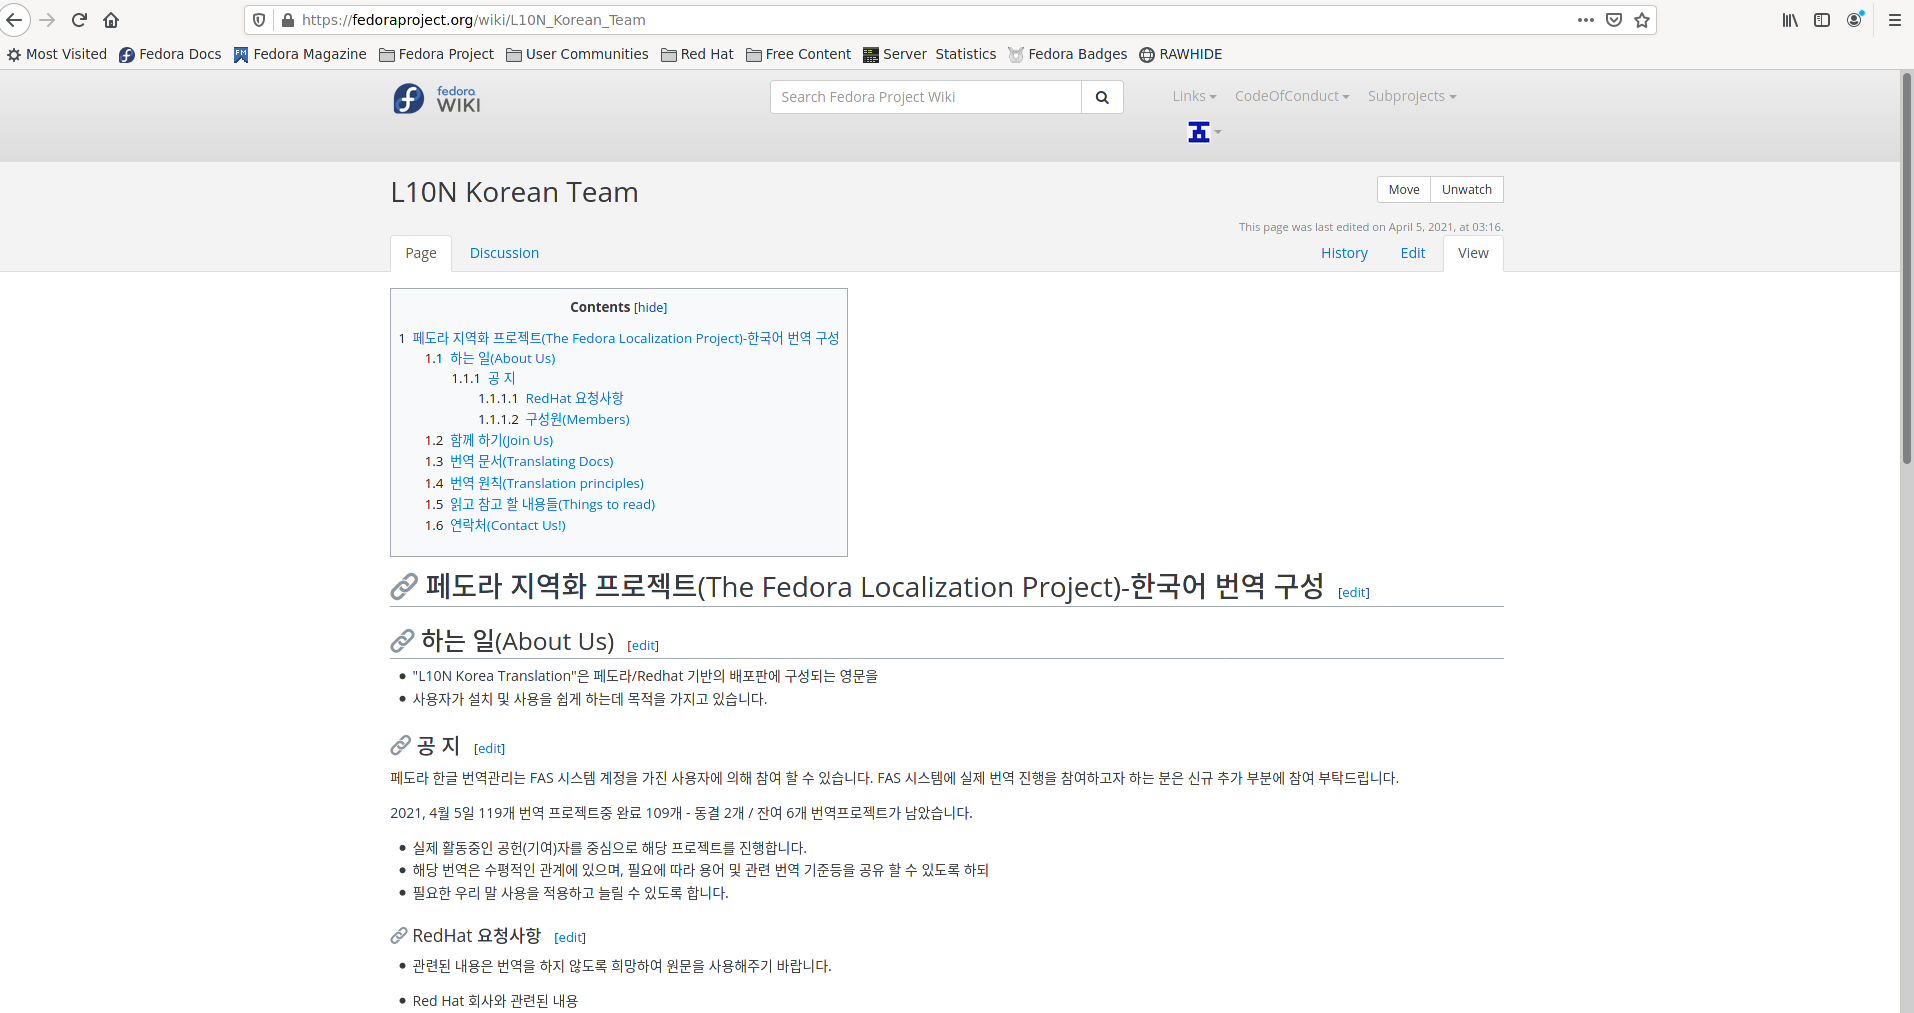Click the browser forward arrow
Viewport: 1914px width, 1013px height.
[x=47, y=20]
